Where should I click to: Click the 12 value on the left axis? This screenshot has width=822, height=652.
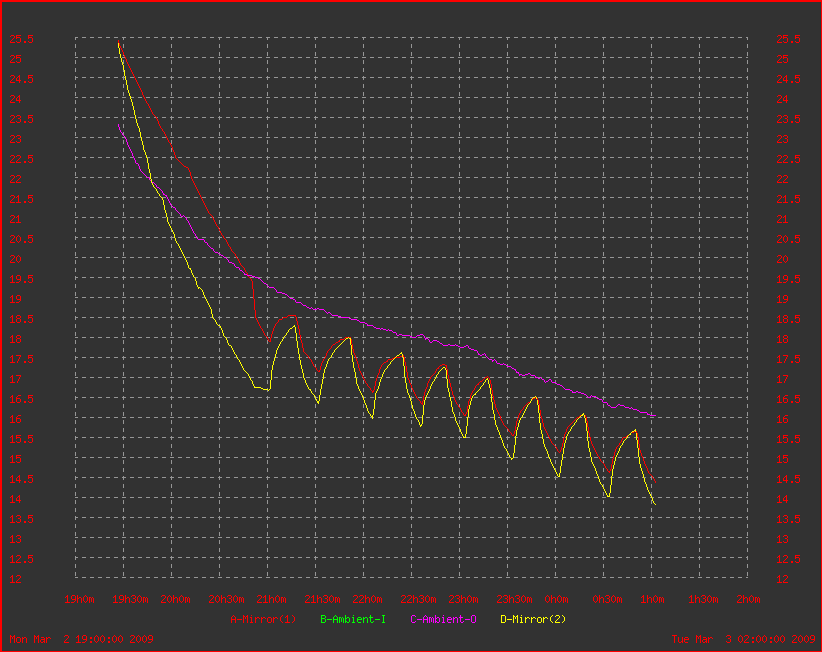15,579
